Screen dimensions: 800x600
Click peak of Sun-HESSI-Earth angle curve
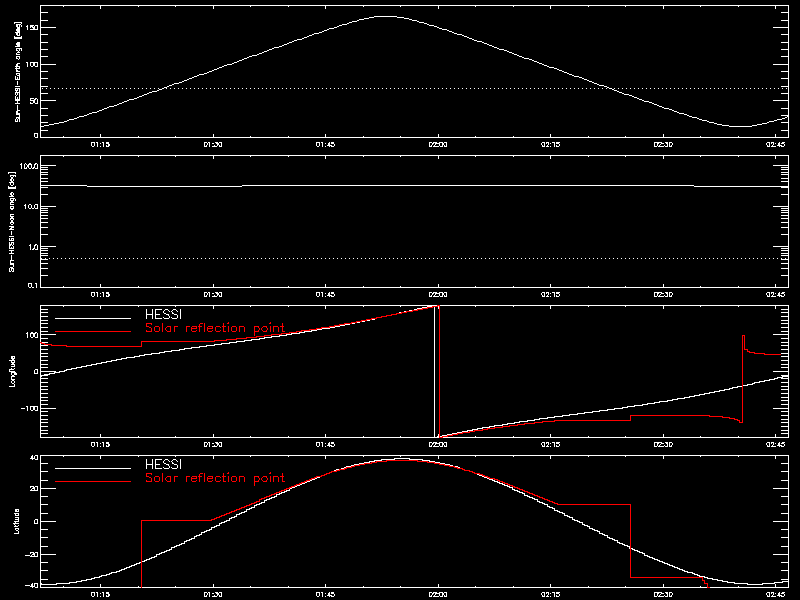coord(386,16)
